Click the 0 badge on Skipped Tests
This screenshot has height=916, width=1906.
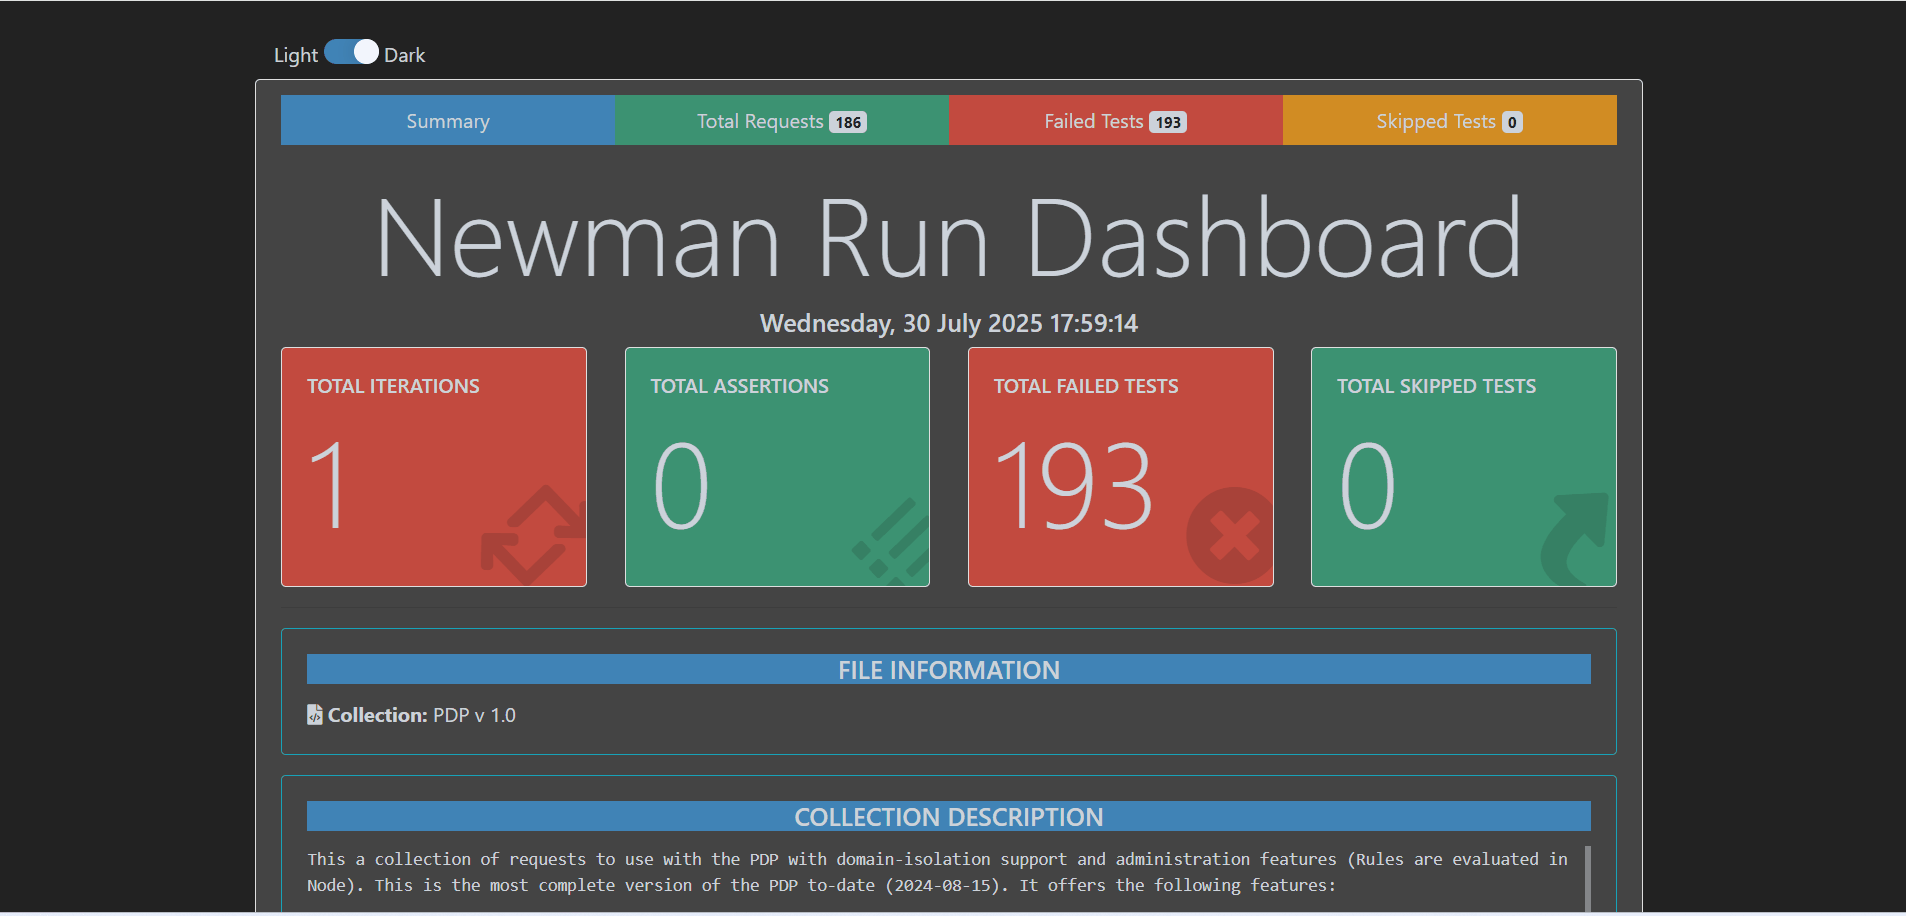point(1512,122)
